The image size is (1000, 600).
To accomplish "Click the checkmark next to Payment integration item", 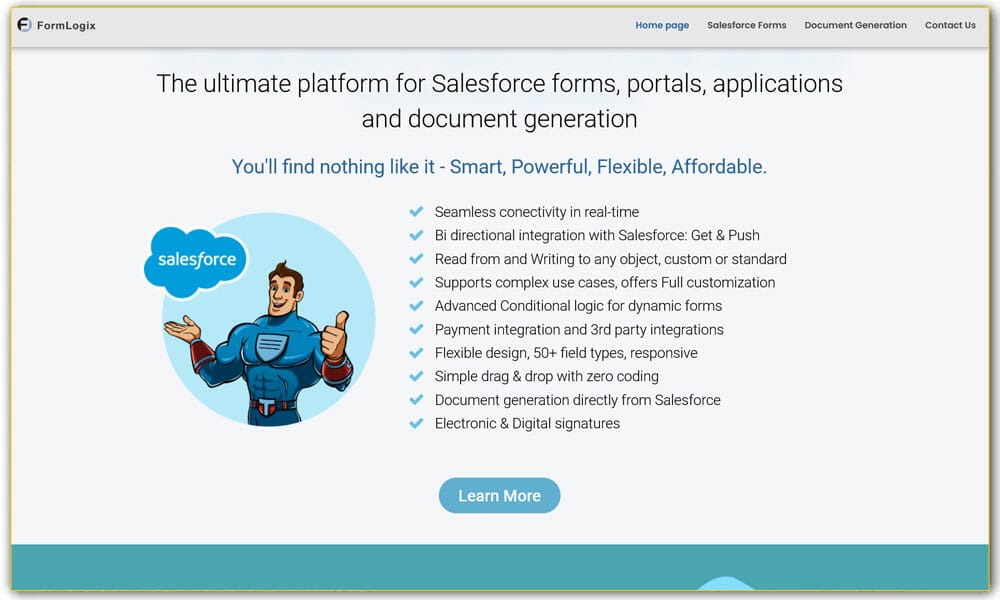I will click(417, 329).
